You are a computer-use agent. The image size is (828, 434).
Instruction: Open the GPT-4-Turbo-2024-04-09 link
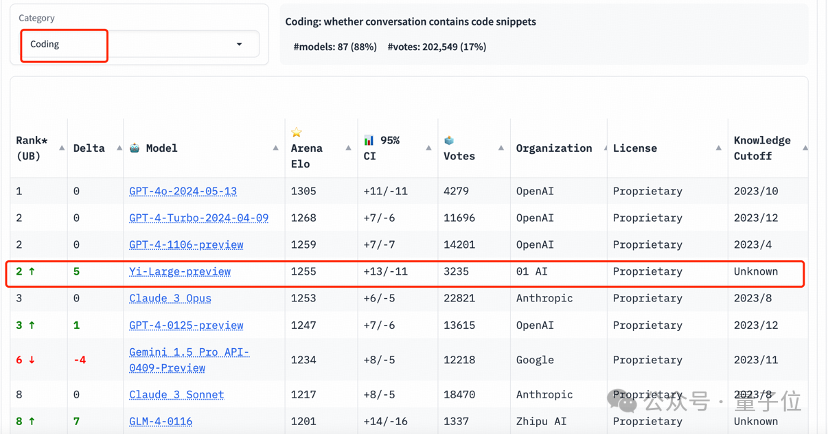pos(199,218)
